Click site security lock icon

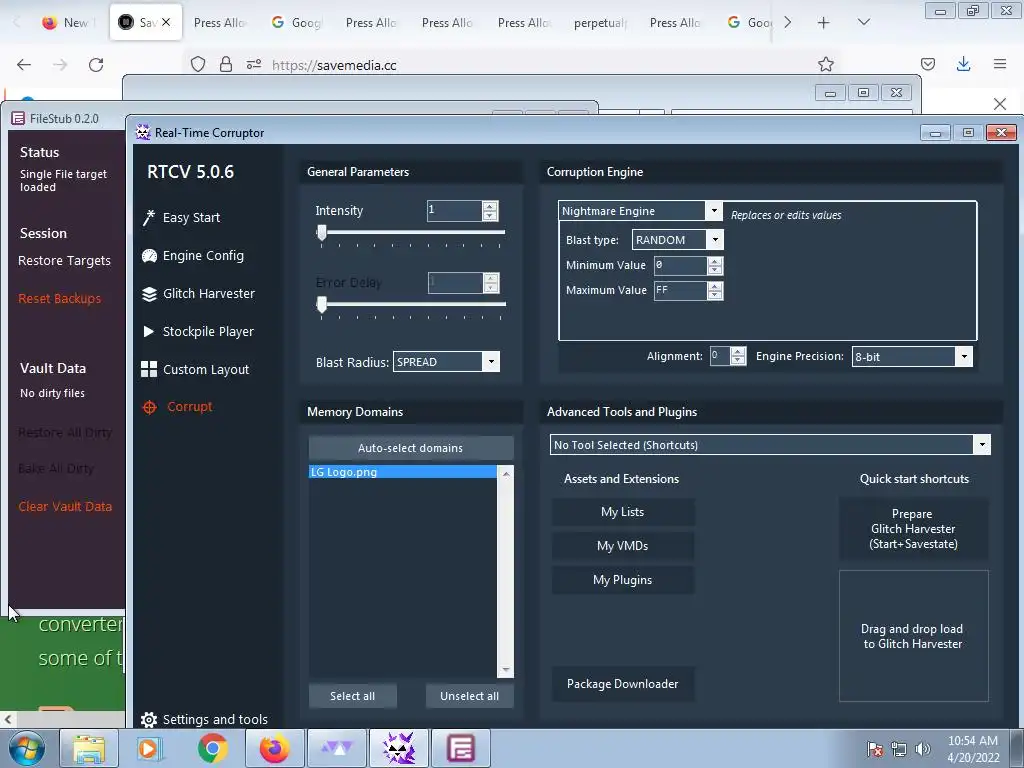(x=226, y=64)
